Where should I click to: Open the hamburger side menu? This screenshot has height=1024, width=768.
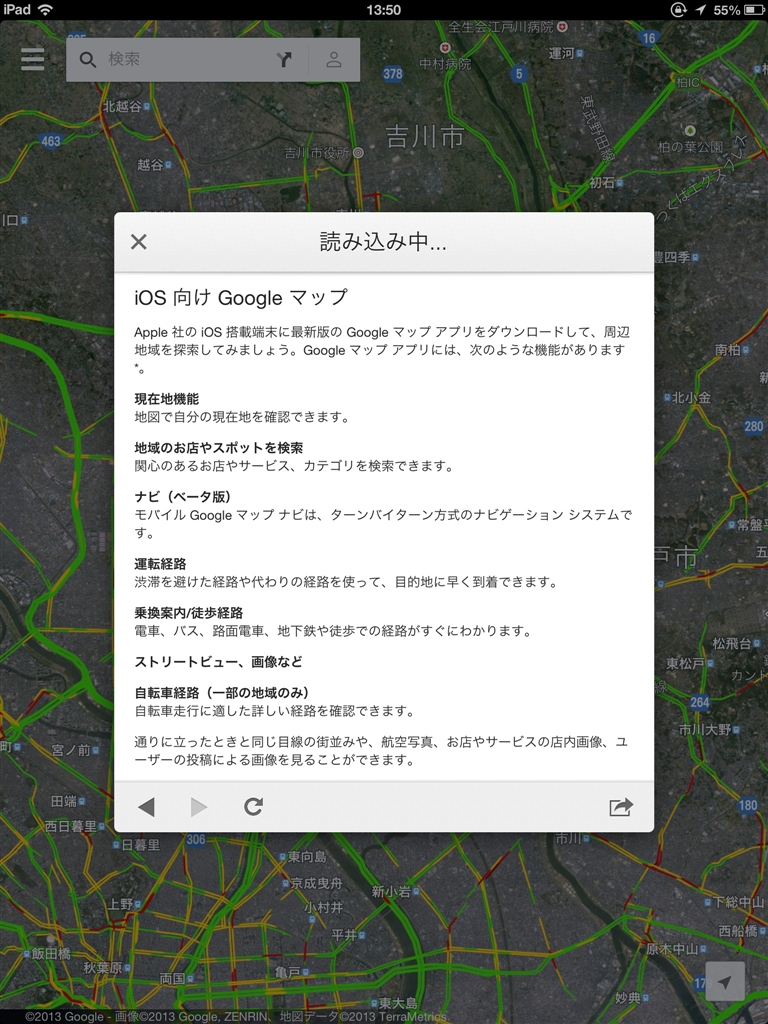coord(33,60)
